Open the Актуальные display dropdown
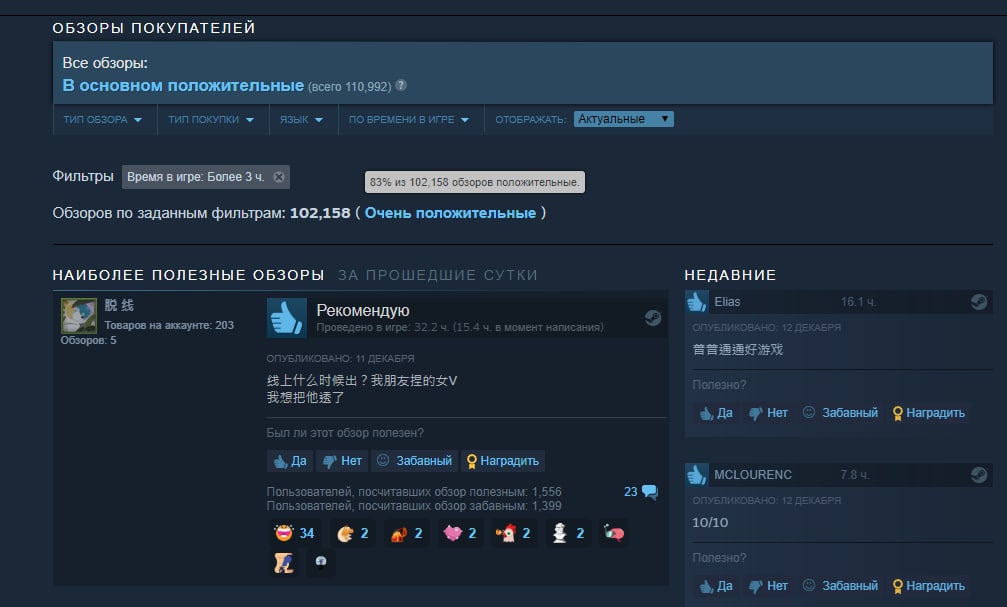This screenshot has height=607, width=1007. pyautogui.click(x=624, y=119)
